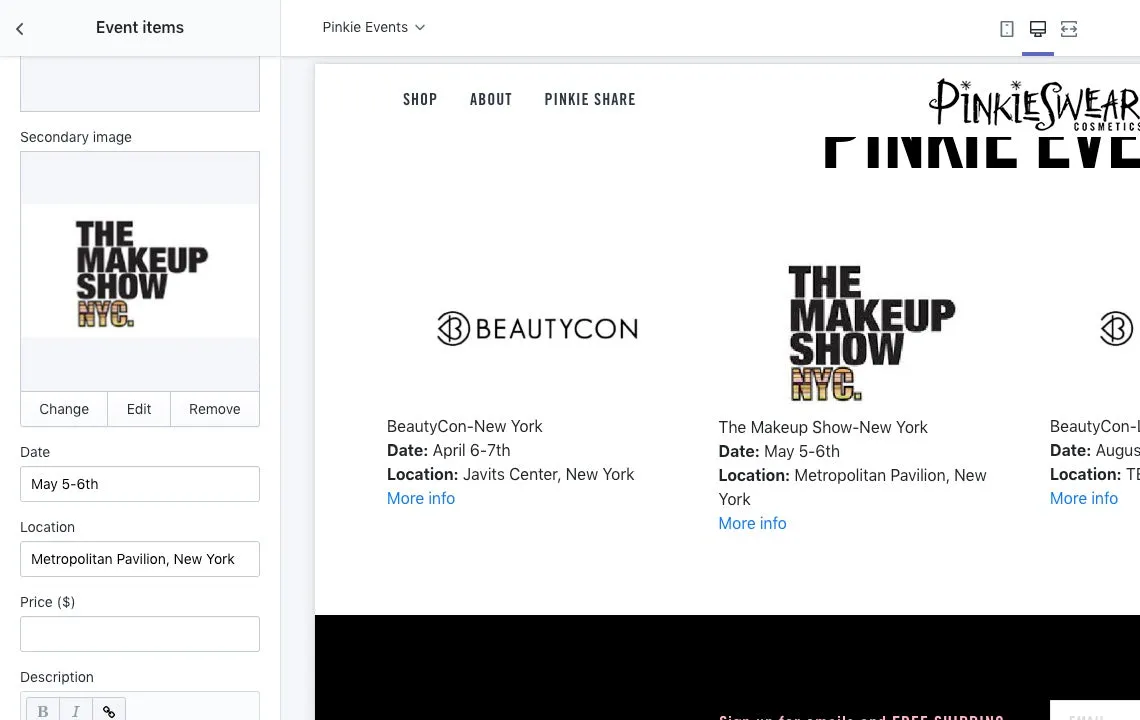The width and height of the screenshot is (1140, 720).
Task: Select the Makeup Show secondary image thumbnail
Action: [140, 271]
